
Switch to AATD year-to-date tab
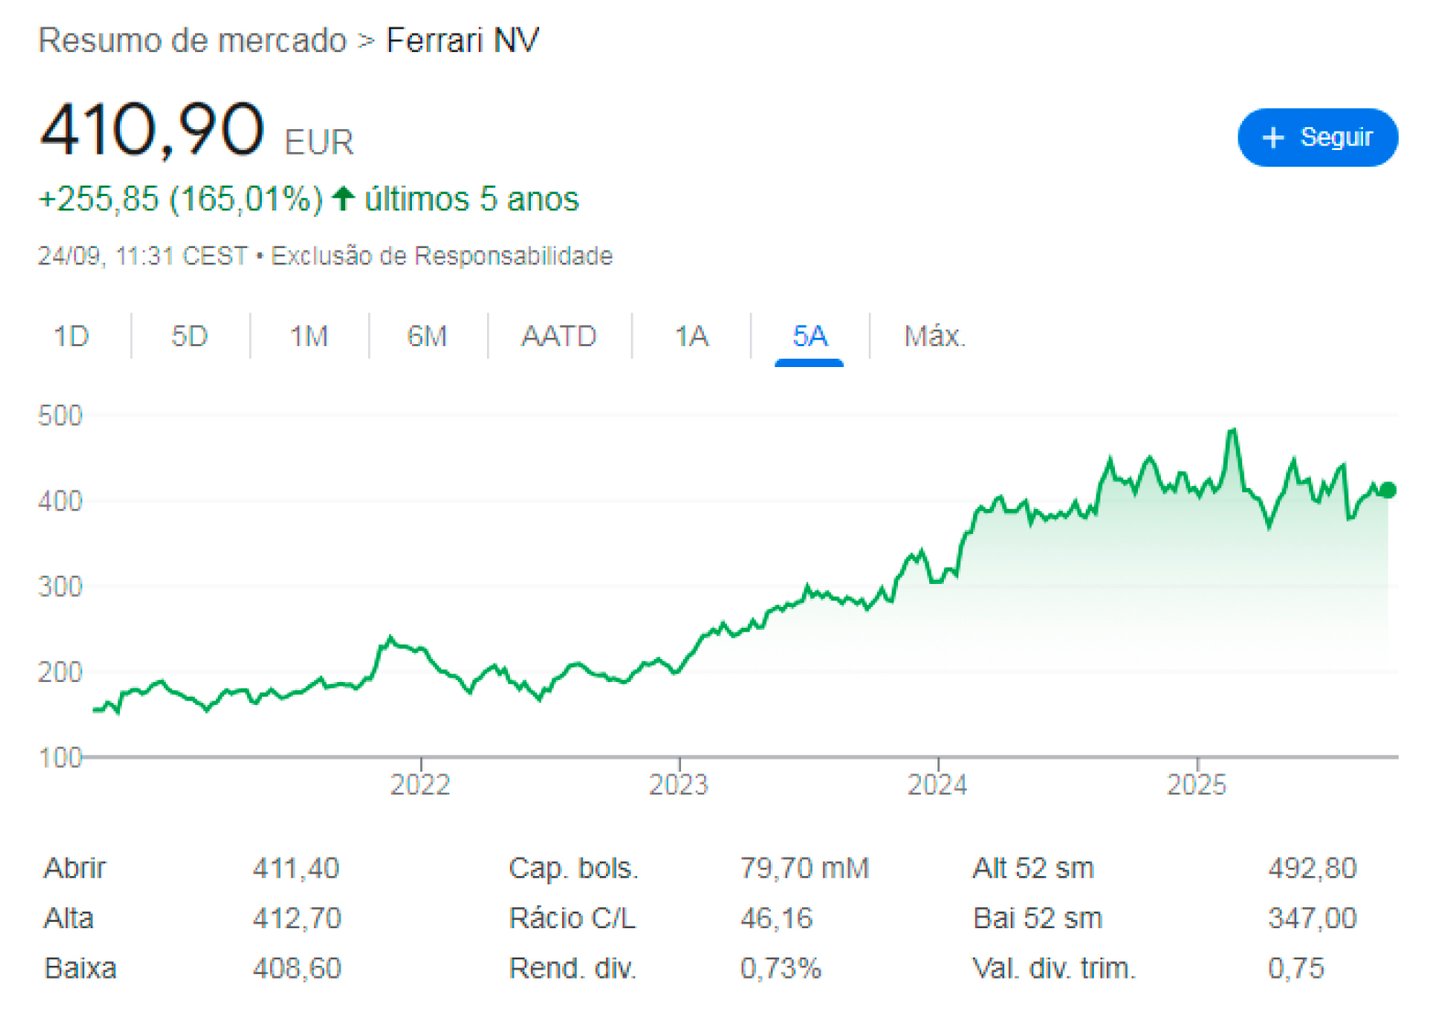tap(559, 336)
